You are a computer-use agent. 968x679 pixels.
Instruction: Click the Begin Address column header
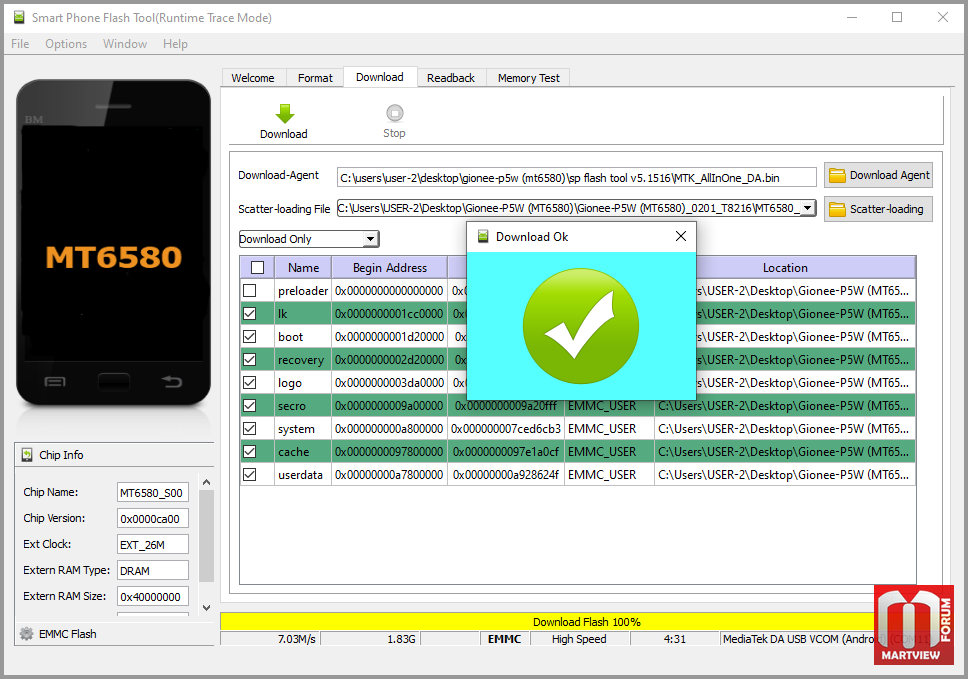[390, 268]
